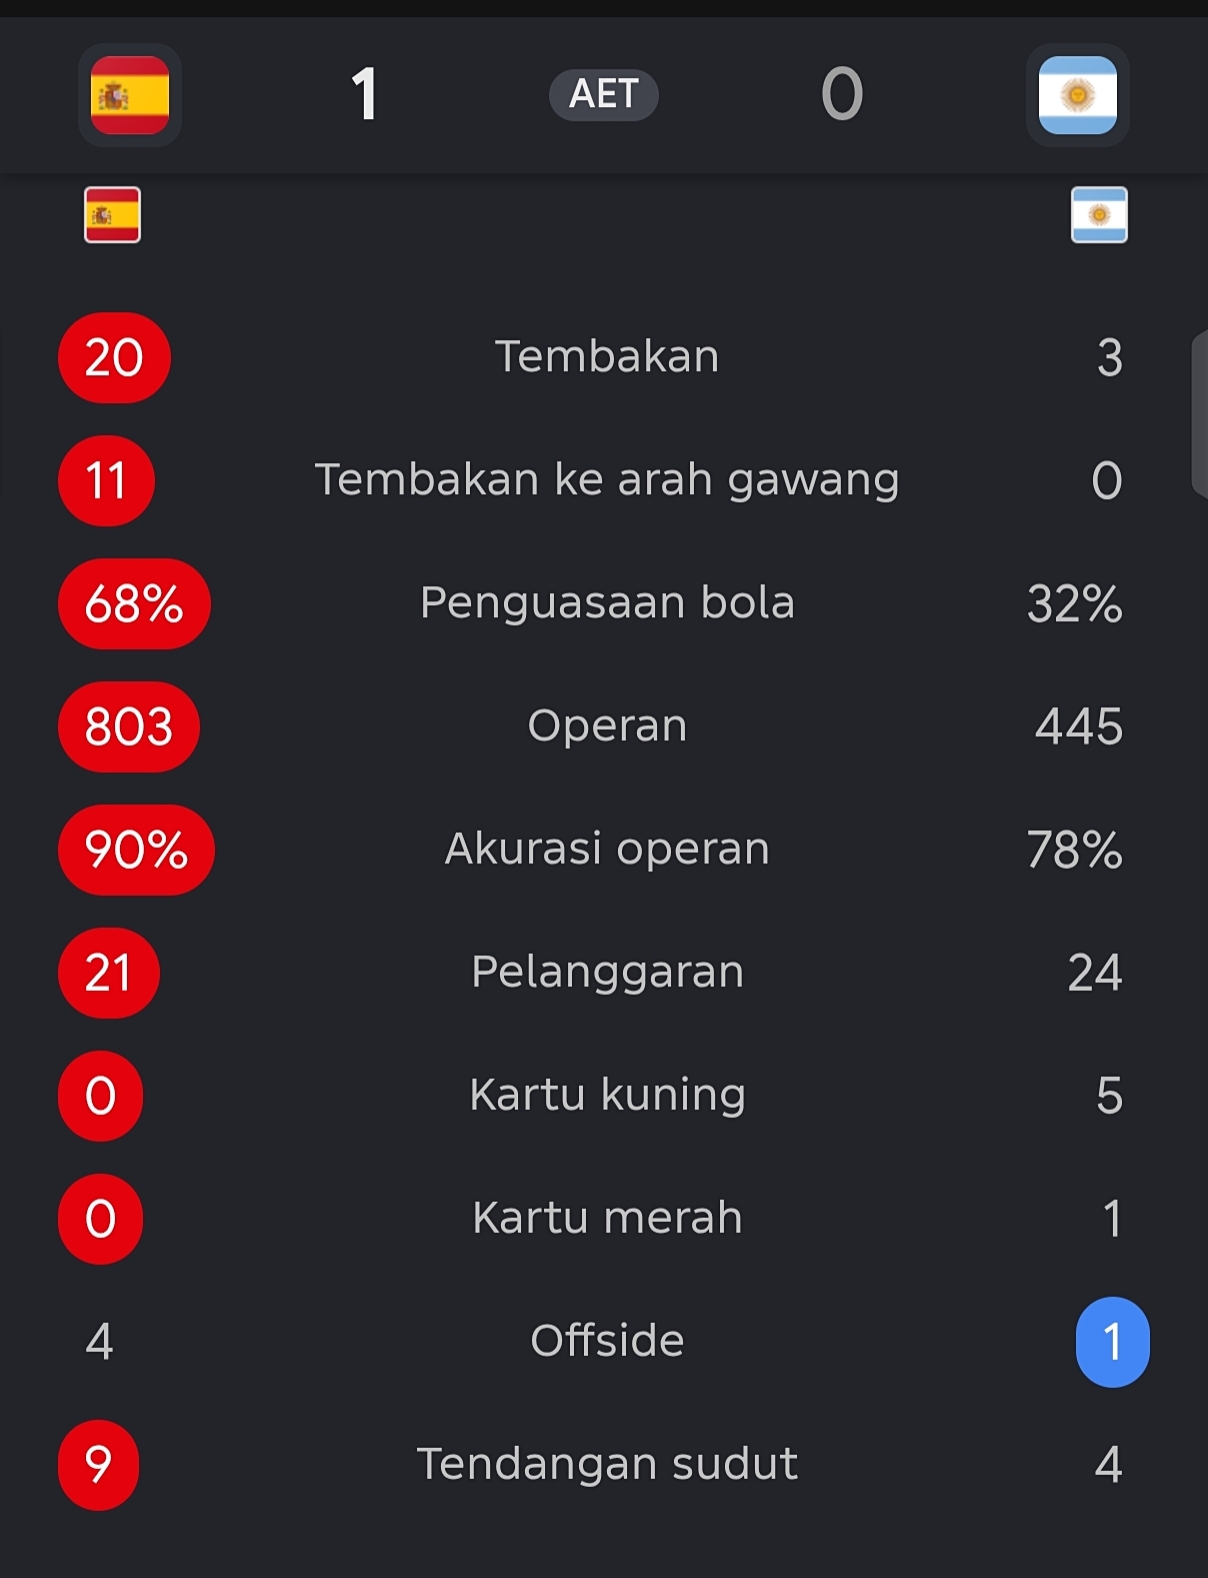Tap the red 11 shots on target badge
This screenshot has width=1208, height=1578.
pos(106,481)
